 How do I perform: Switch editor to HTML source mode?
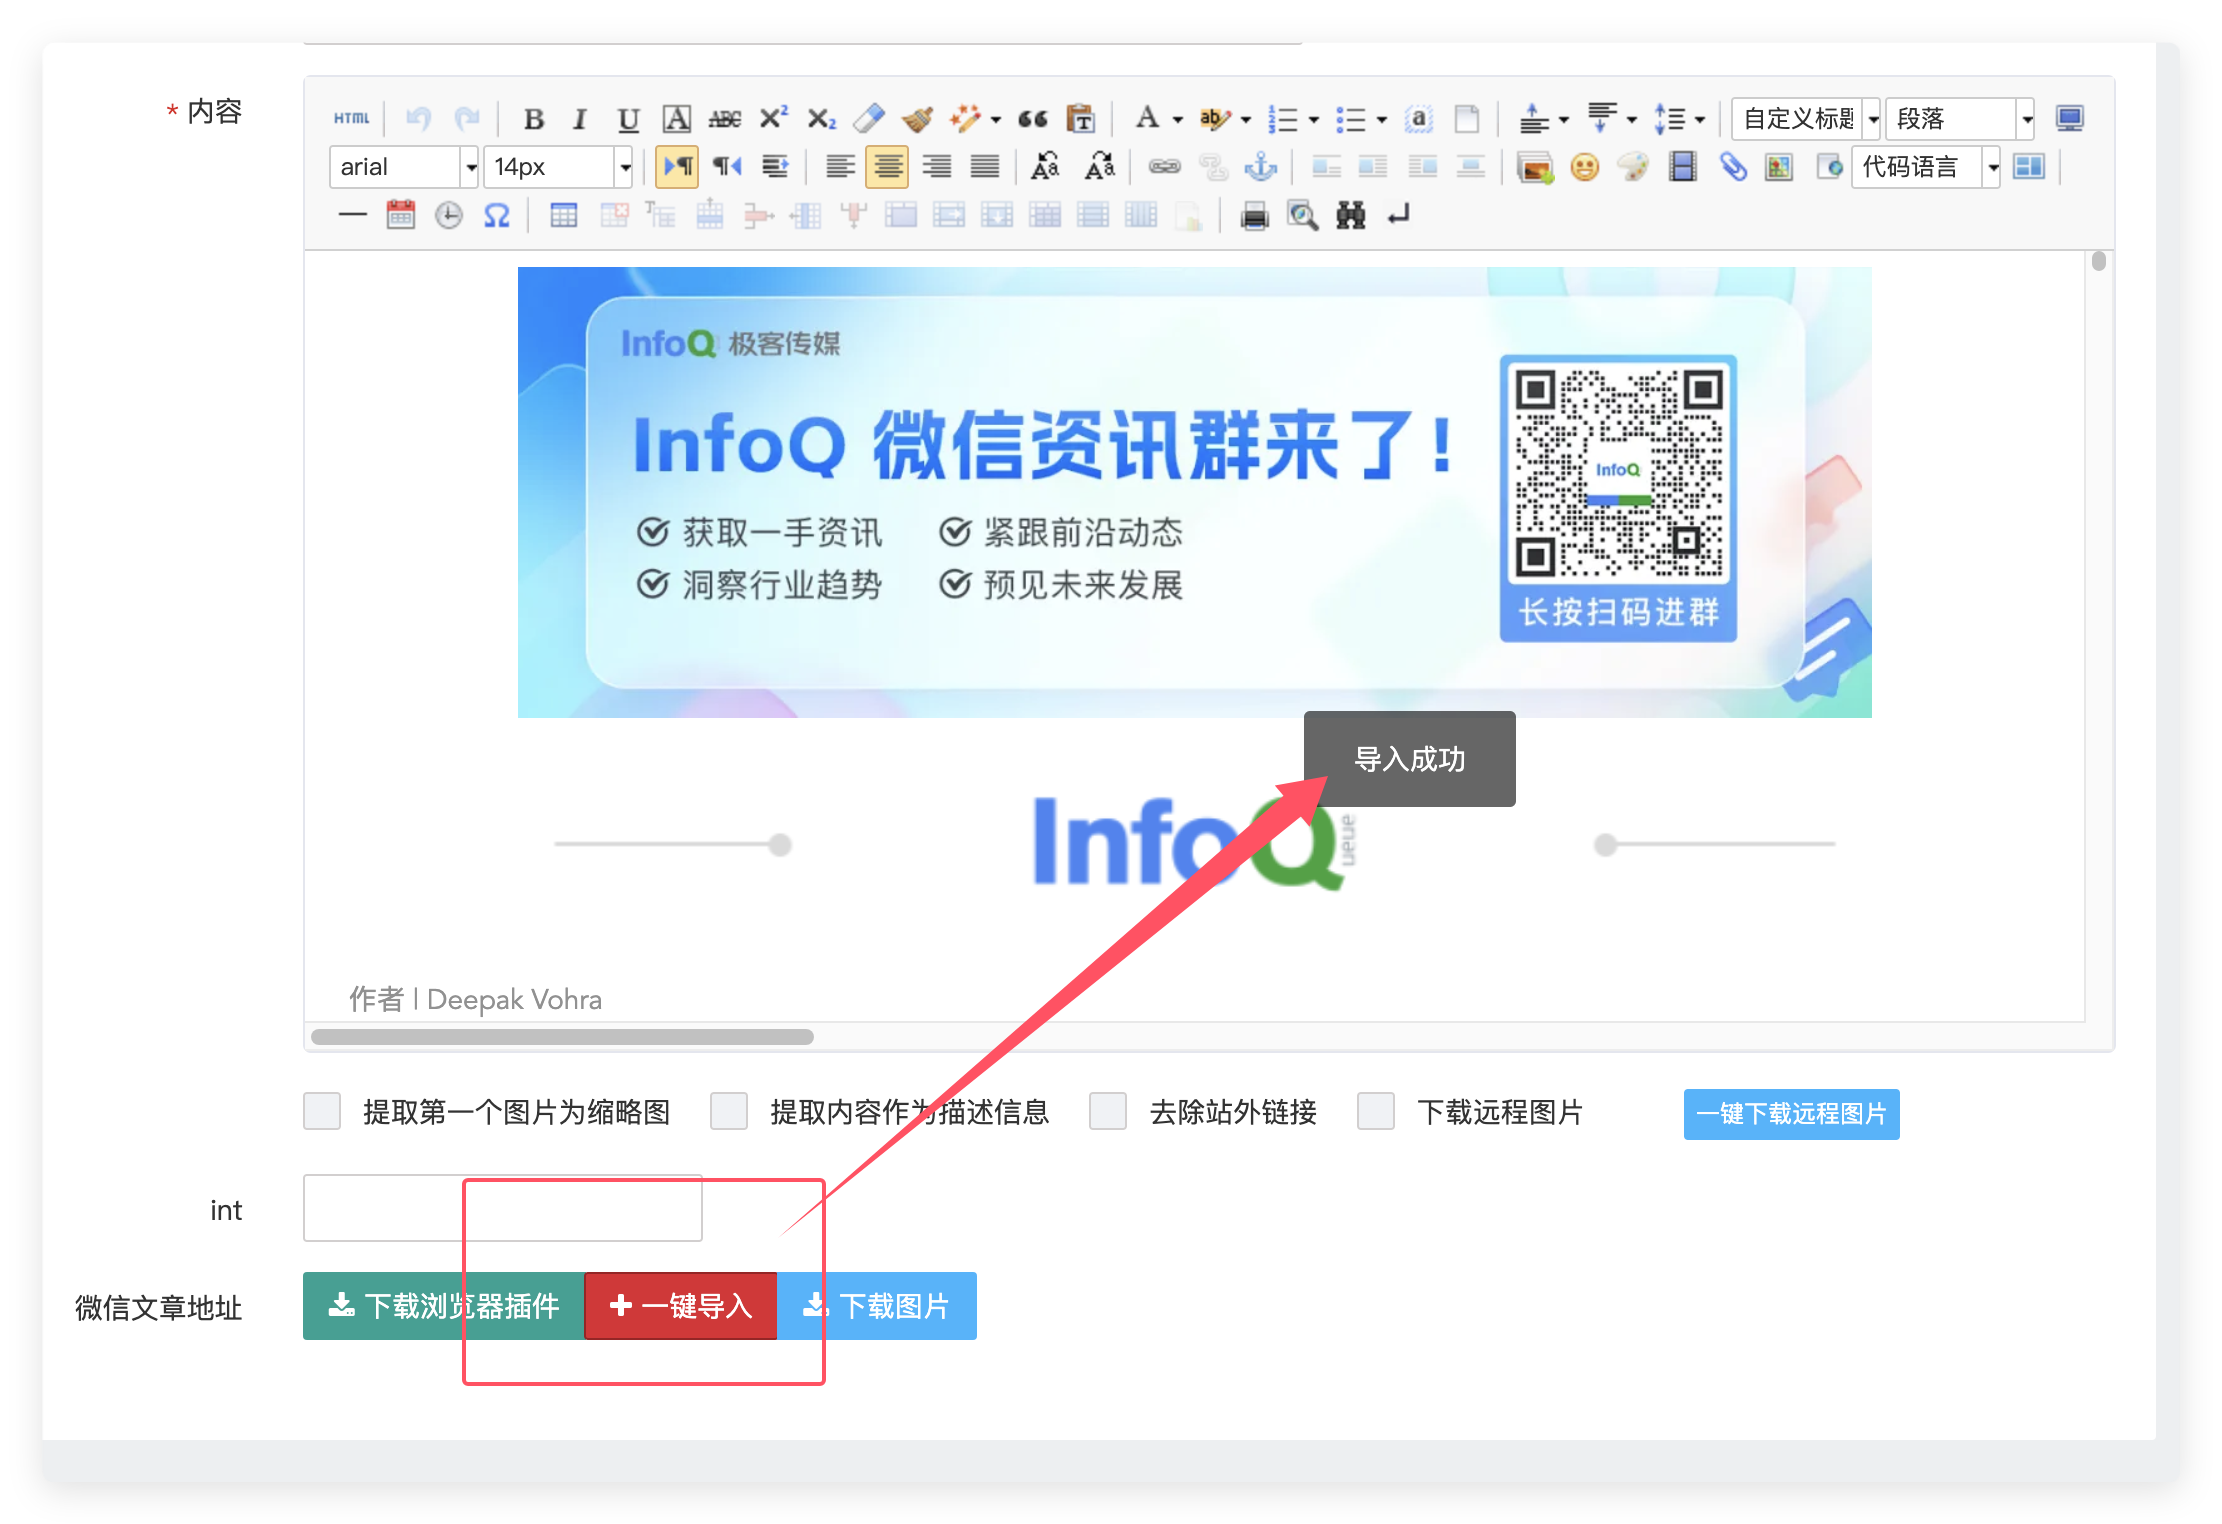pos(351,118)
